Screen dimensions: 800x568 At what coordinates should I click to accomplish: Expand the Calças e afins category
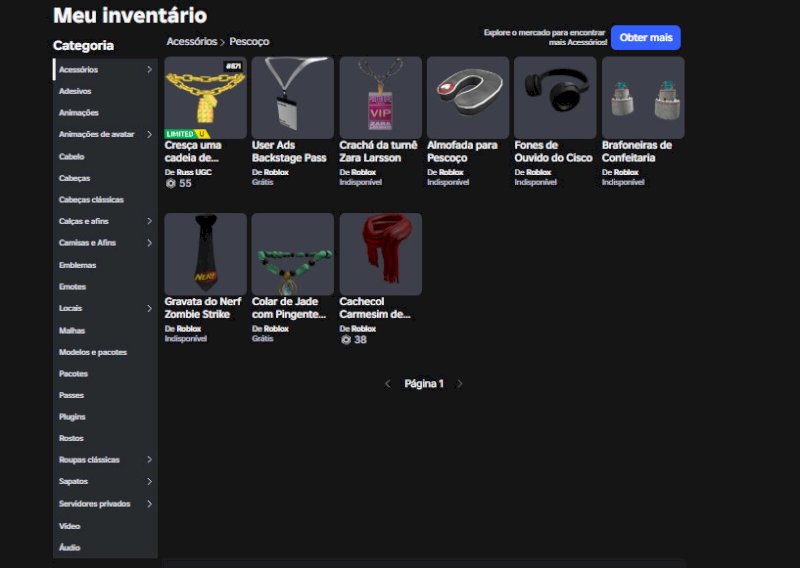[149, 221]
